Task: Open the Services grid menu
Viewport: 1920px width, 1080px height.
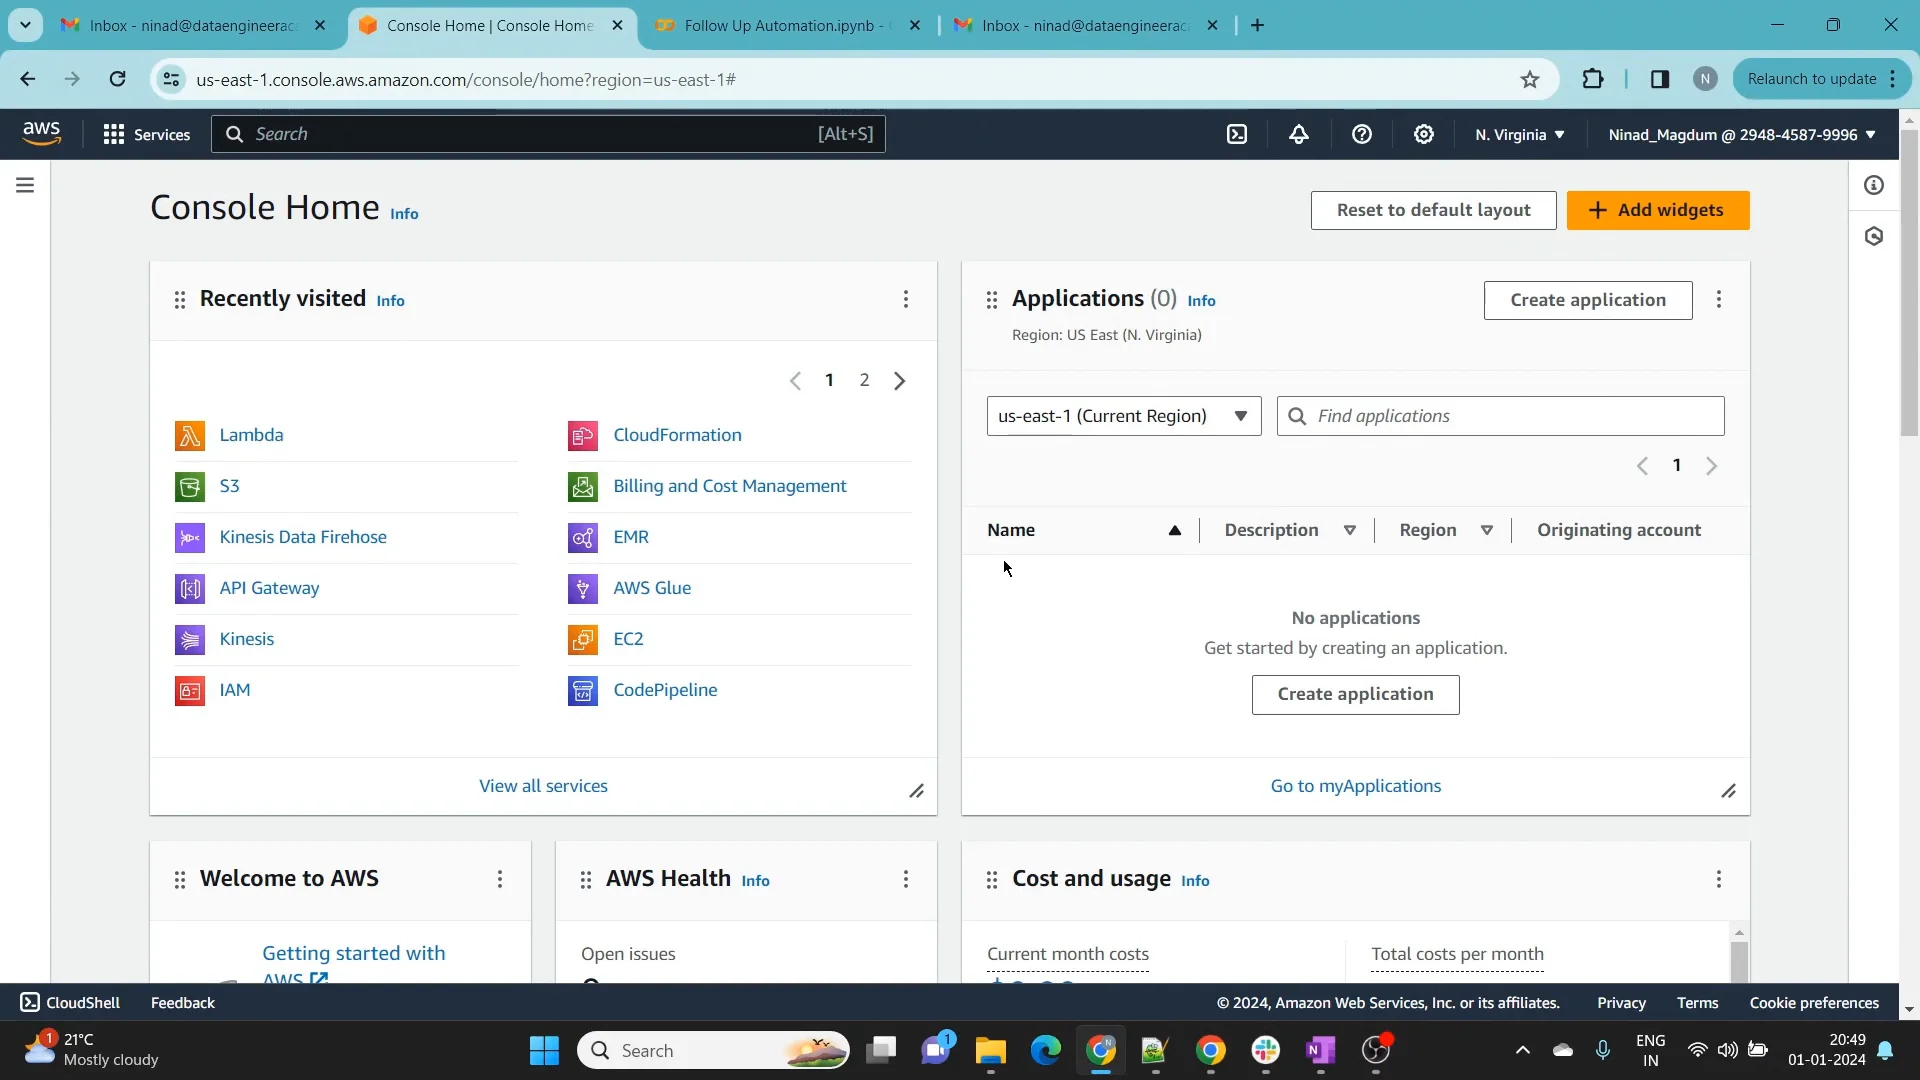Action: (x=146, y=134)
